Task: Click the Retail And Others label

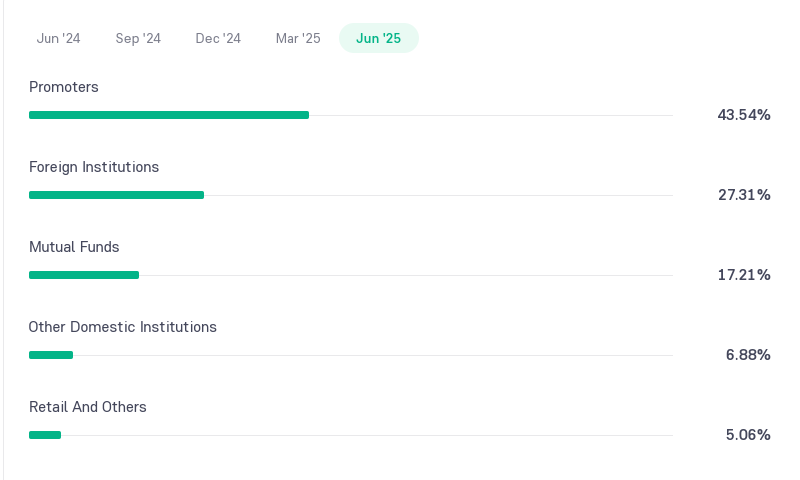Action: coord(88,407)
